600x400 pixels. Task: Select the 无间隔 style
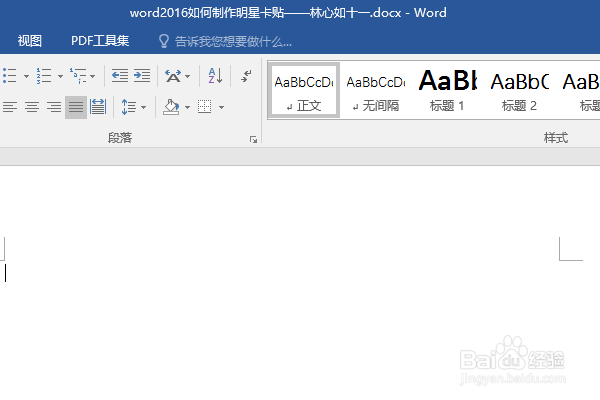[x=376, y=90]
